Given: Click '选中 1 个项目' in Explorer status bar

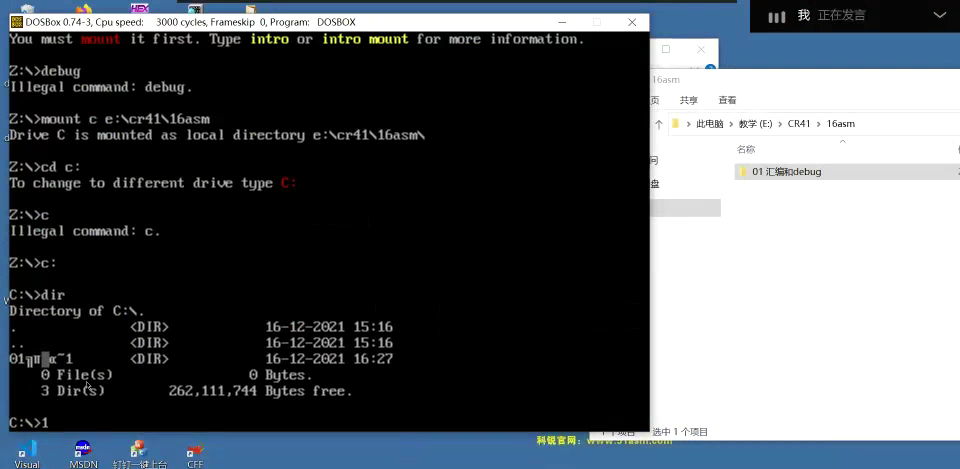Looking at the screenshot, I should pos(680,432).
